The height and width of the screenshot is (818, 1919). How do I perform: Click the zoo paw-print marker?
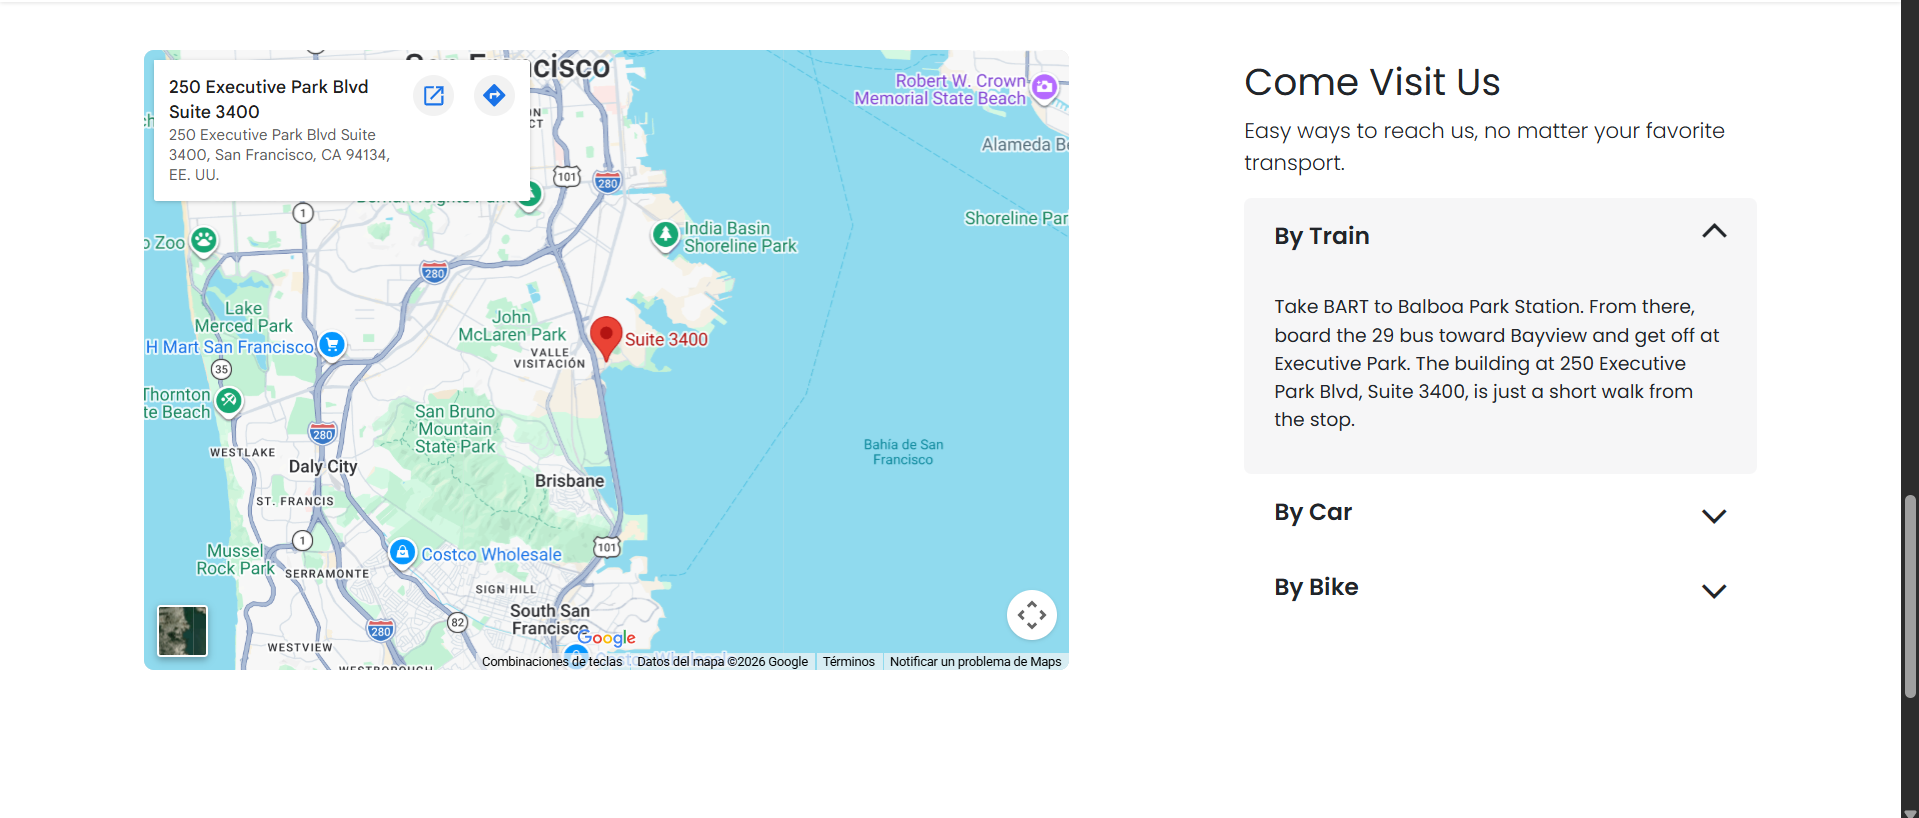(x=204, y=240)
